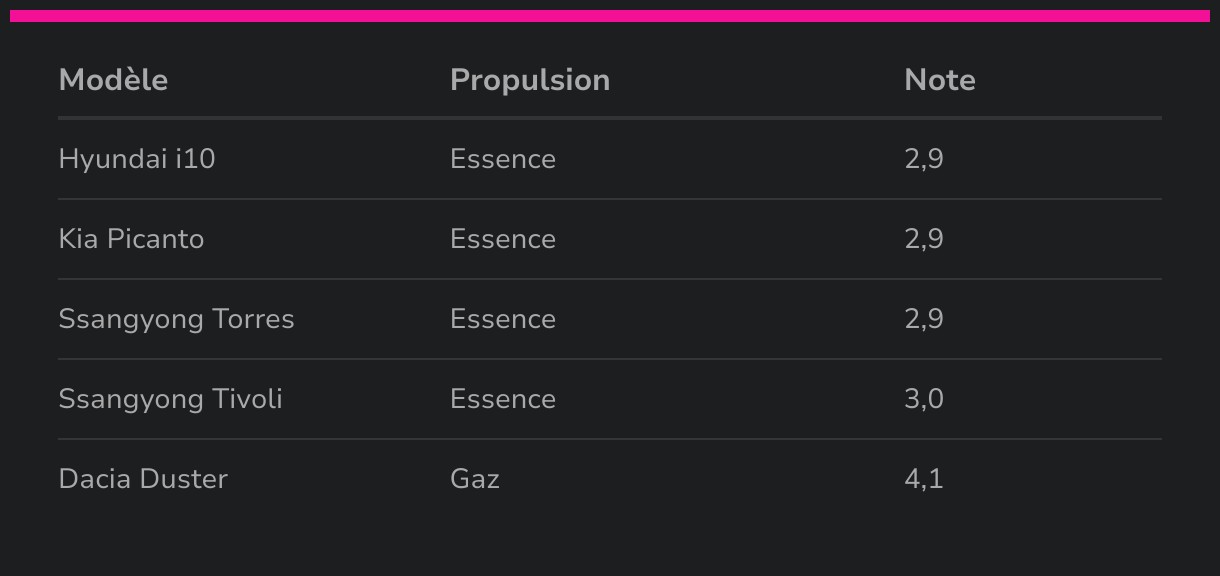Sort by the Propulsion column header

(530, 80)
